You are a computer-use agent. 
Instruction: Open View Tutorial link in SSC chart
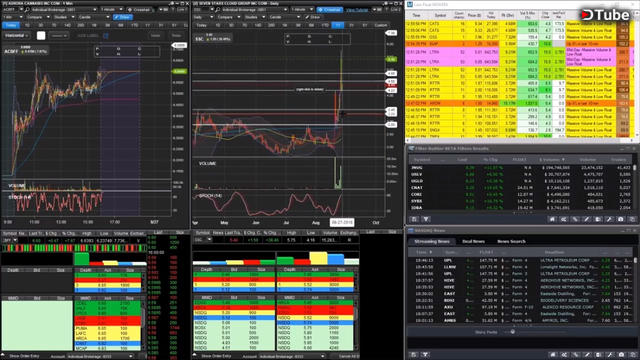(357, 9)
